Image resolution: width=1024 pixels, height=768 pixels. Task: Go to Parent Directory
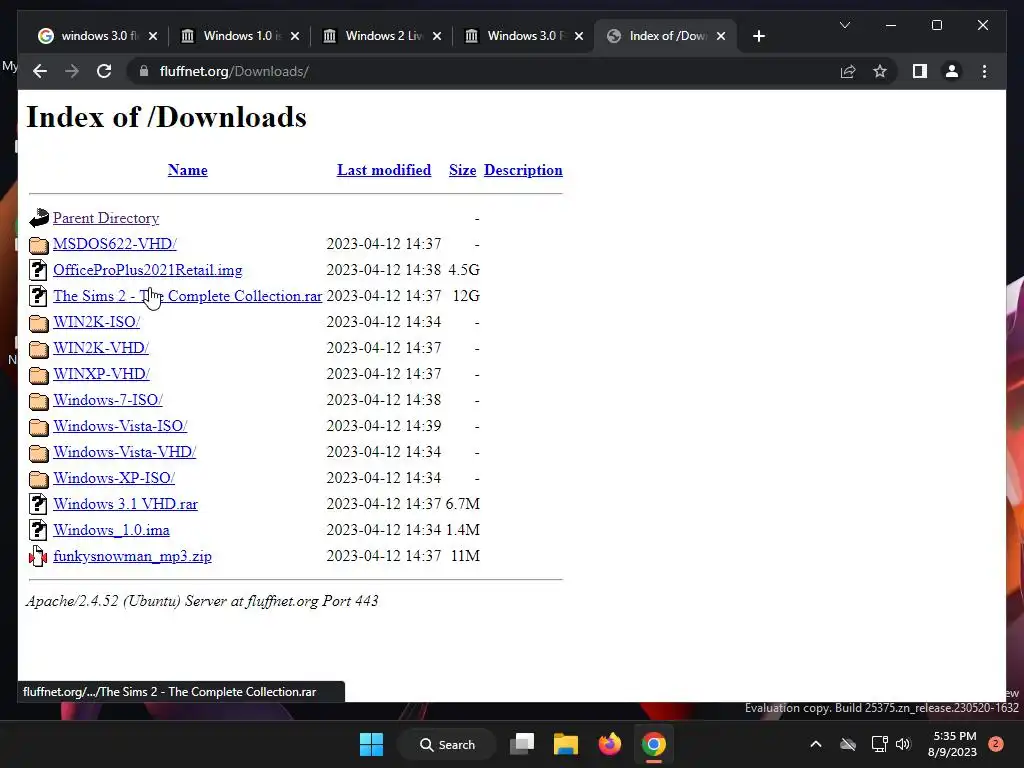pos(106,218)
